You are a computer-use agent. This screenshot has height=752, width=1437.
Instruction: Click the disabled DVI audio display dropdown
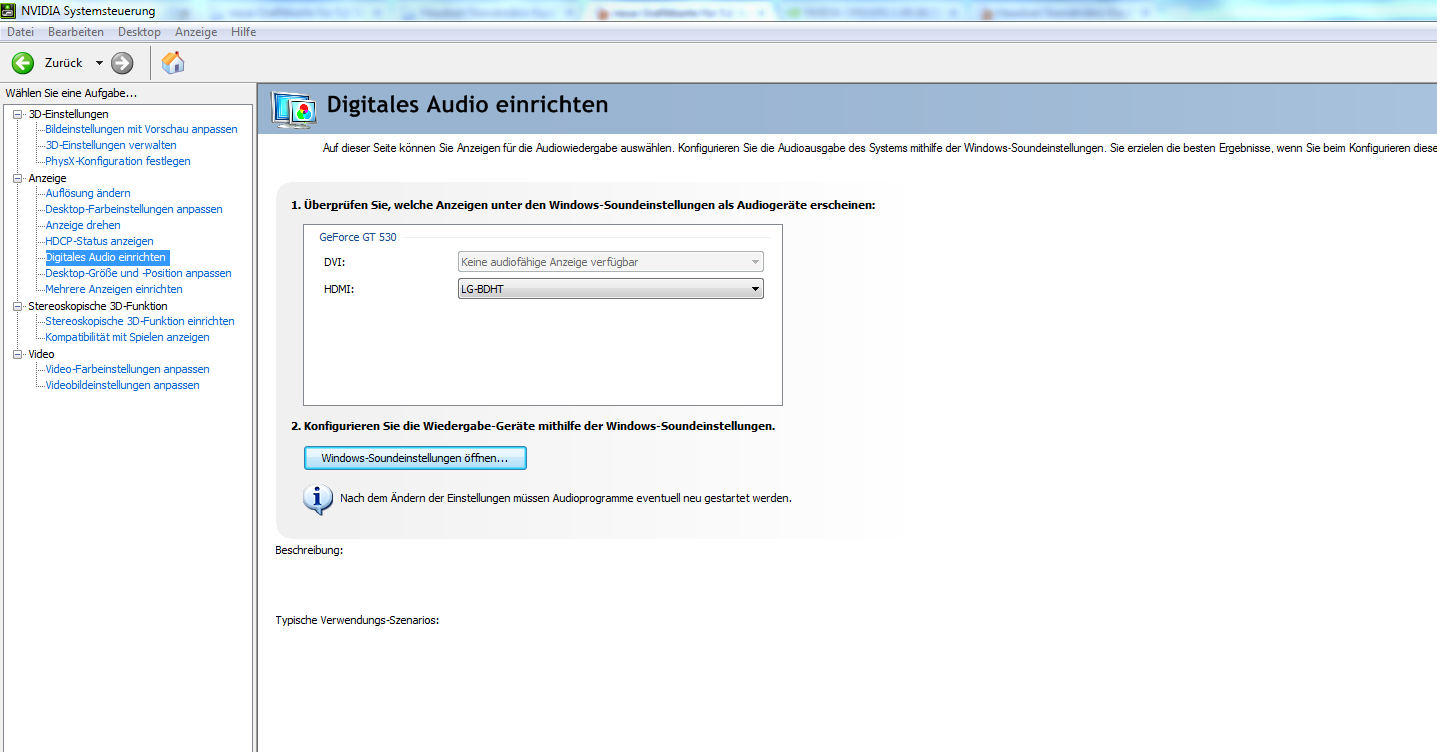(611, 262)
